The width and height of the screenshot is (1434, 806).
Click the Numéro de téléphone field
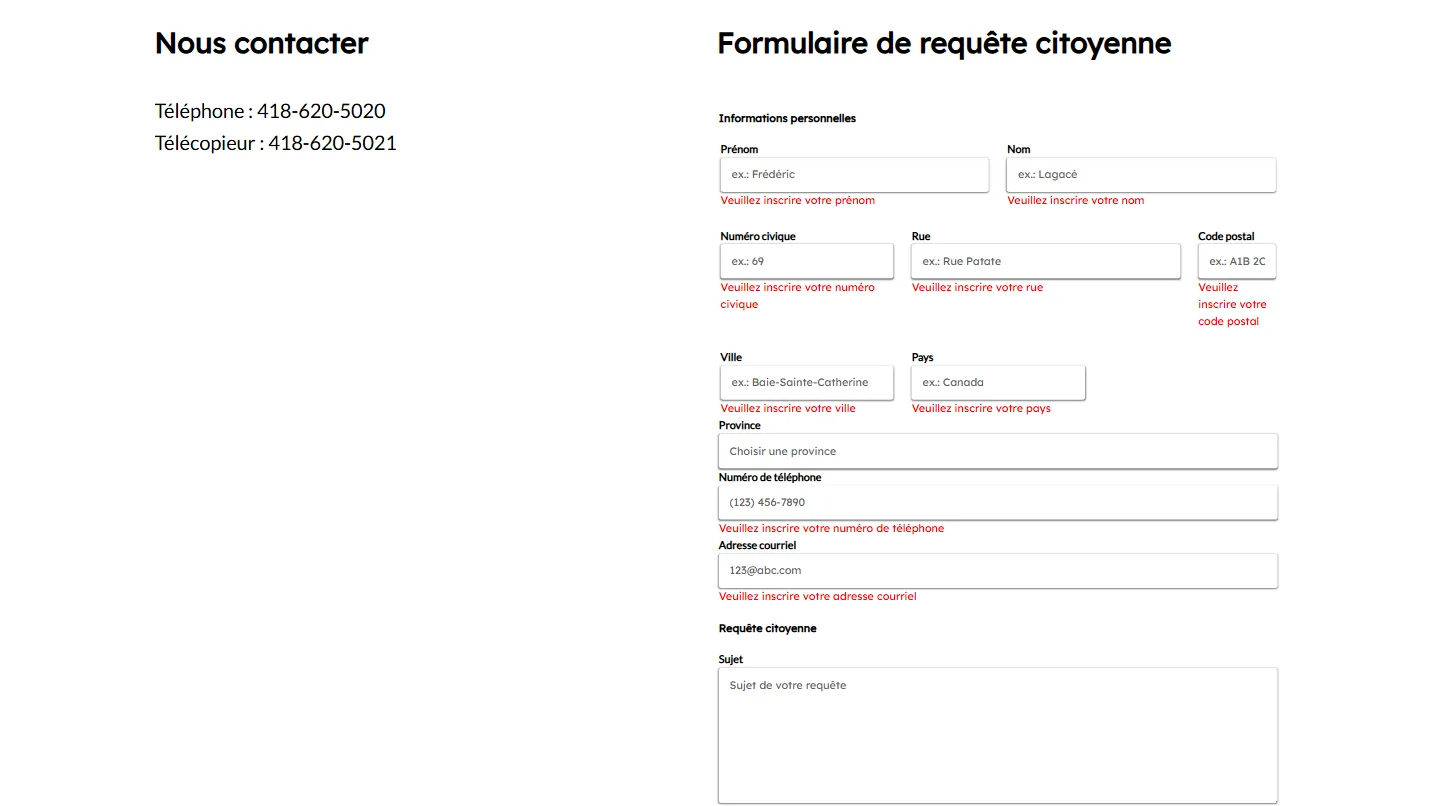(x=998, y=502)
